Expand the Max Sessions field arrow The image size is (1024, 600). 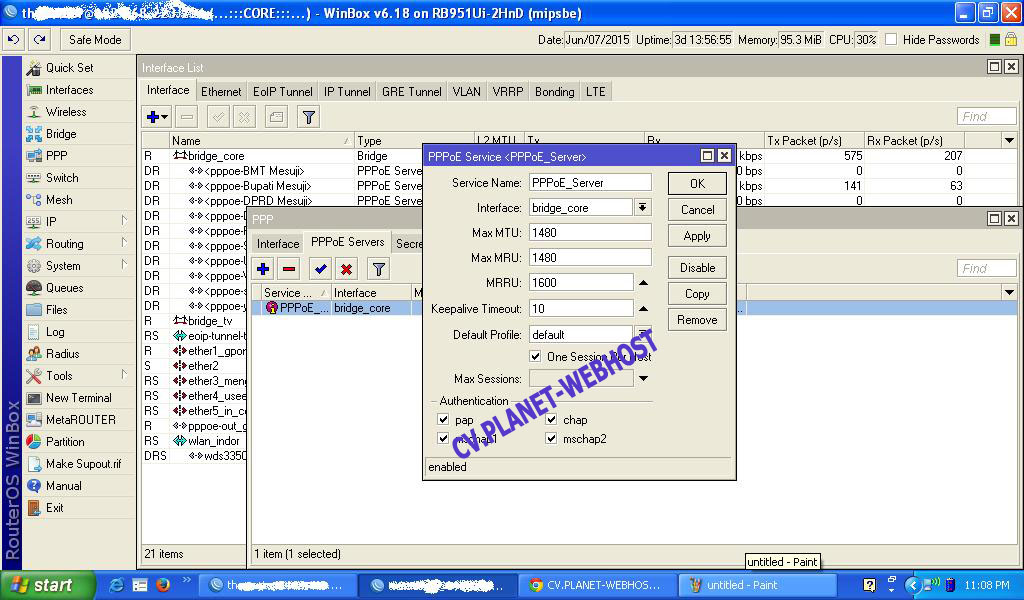coord(643,379)
